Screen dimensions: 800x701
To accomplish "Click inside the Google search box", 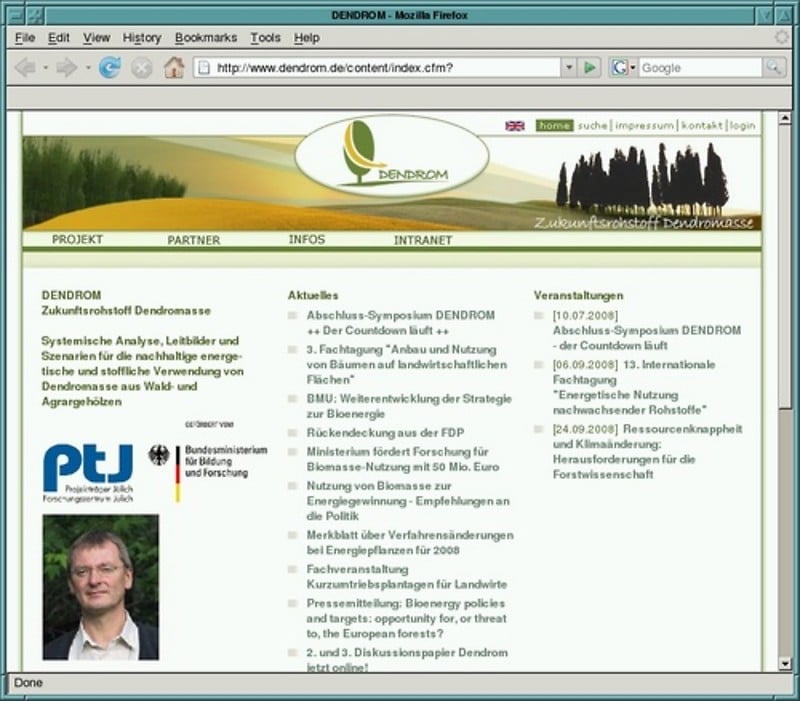I will coord(700,67).
